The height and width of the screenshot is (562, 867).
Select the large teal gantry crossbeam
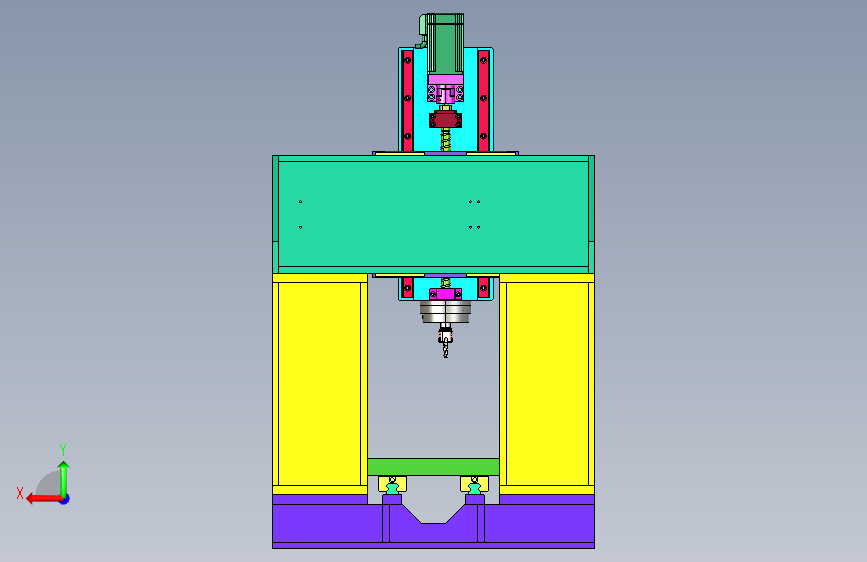click(x=433, y=214)
